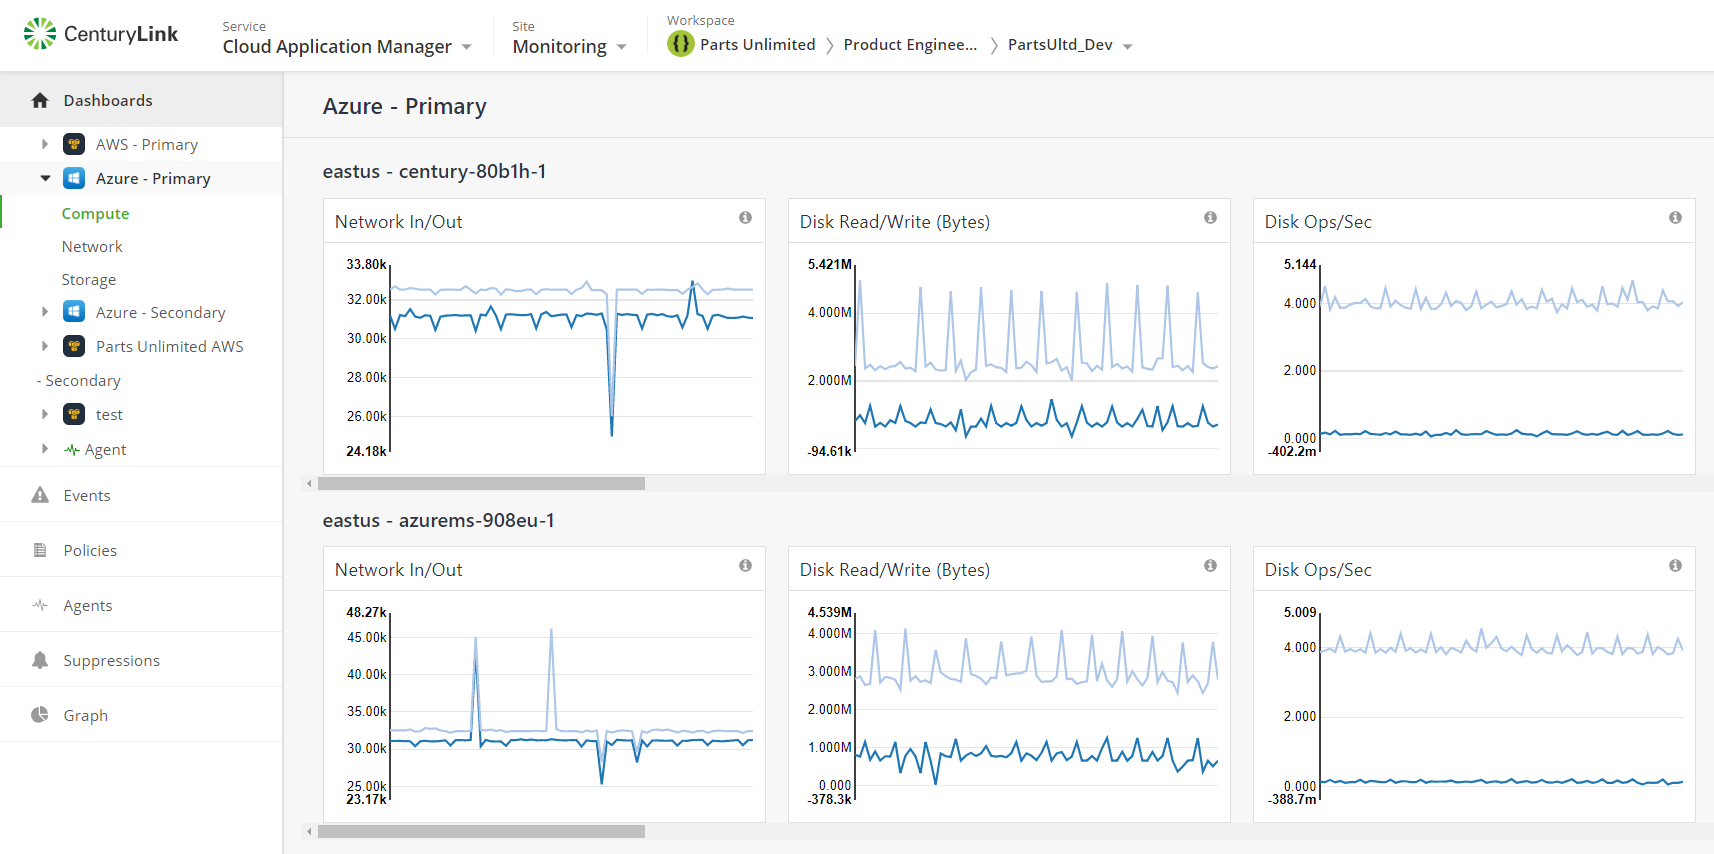Show info for century-80b1h-1 Disk Ops/Sec
This screenshot has height=854, width=1714.
pyautogui.click(x=1675, y=217)
